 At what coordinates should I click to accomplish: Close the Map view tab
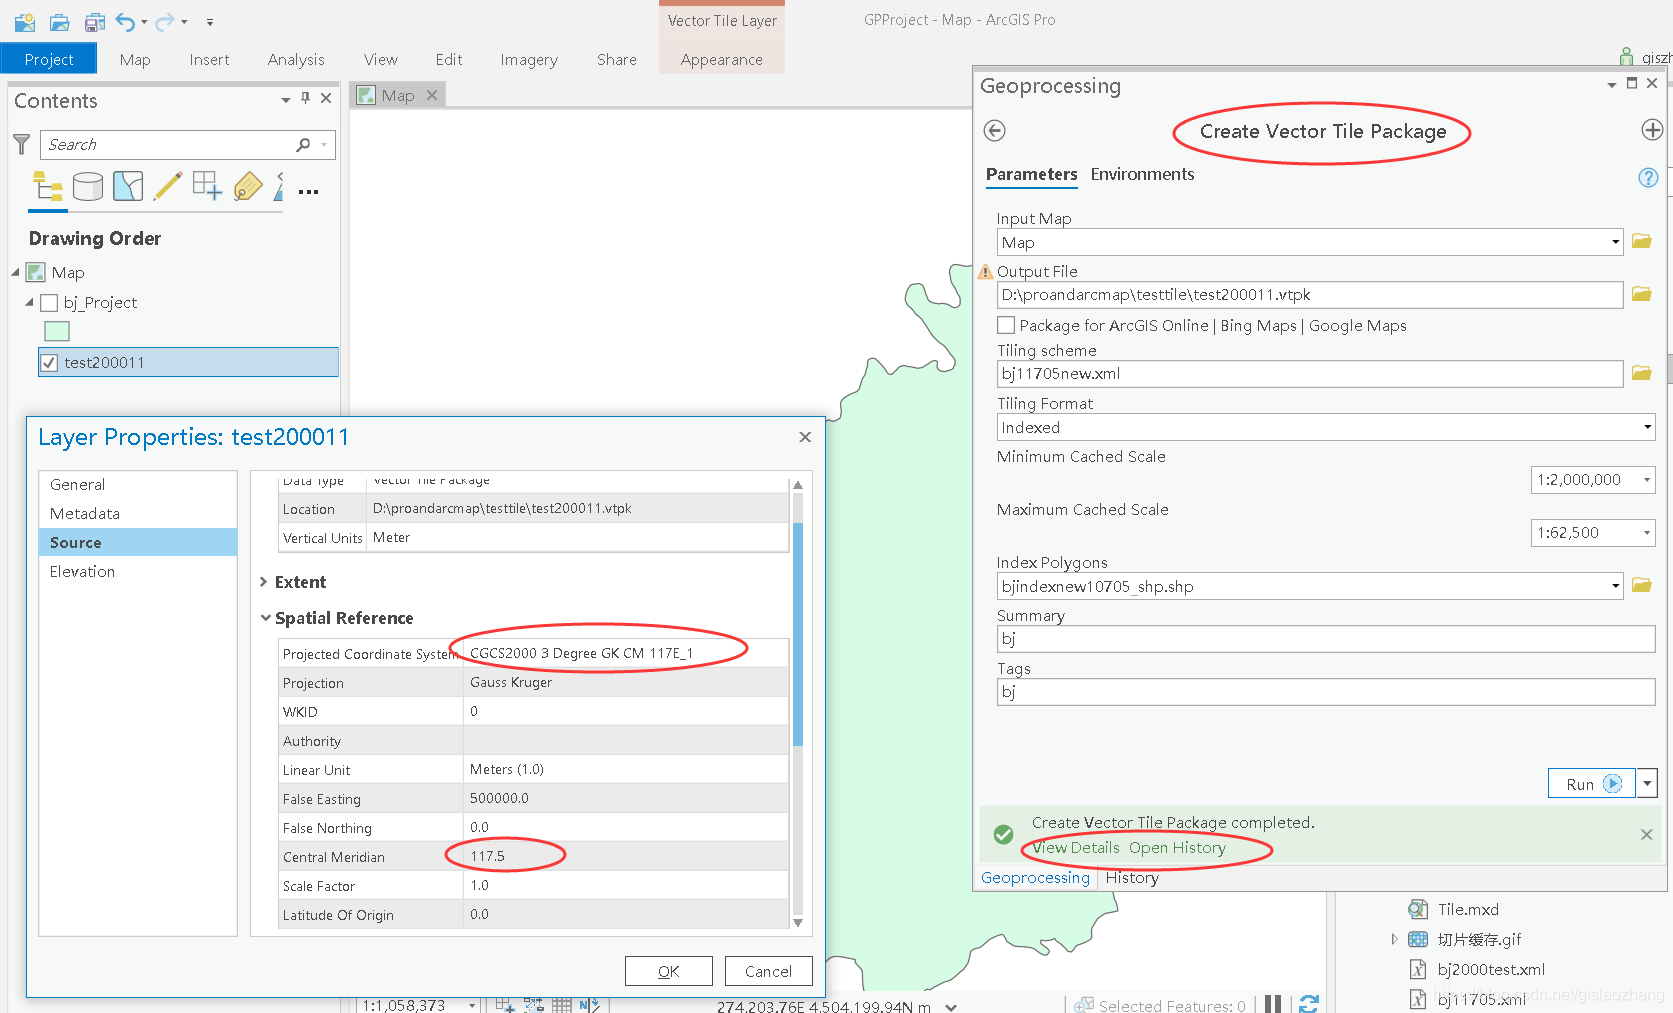pyautogui.click(x=432, y=95)
